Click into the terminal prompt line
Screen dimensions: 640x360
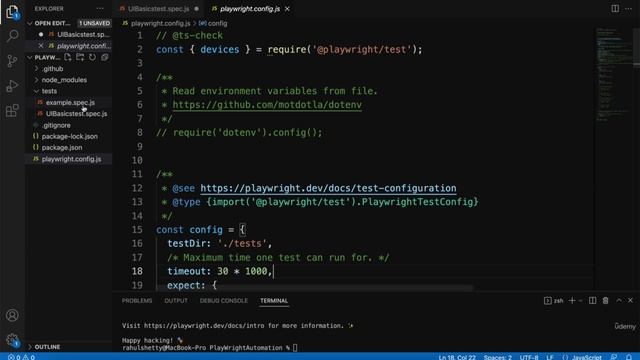210,348
